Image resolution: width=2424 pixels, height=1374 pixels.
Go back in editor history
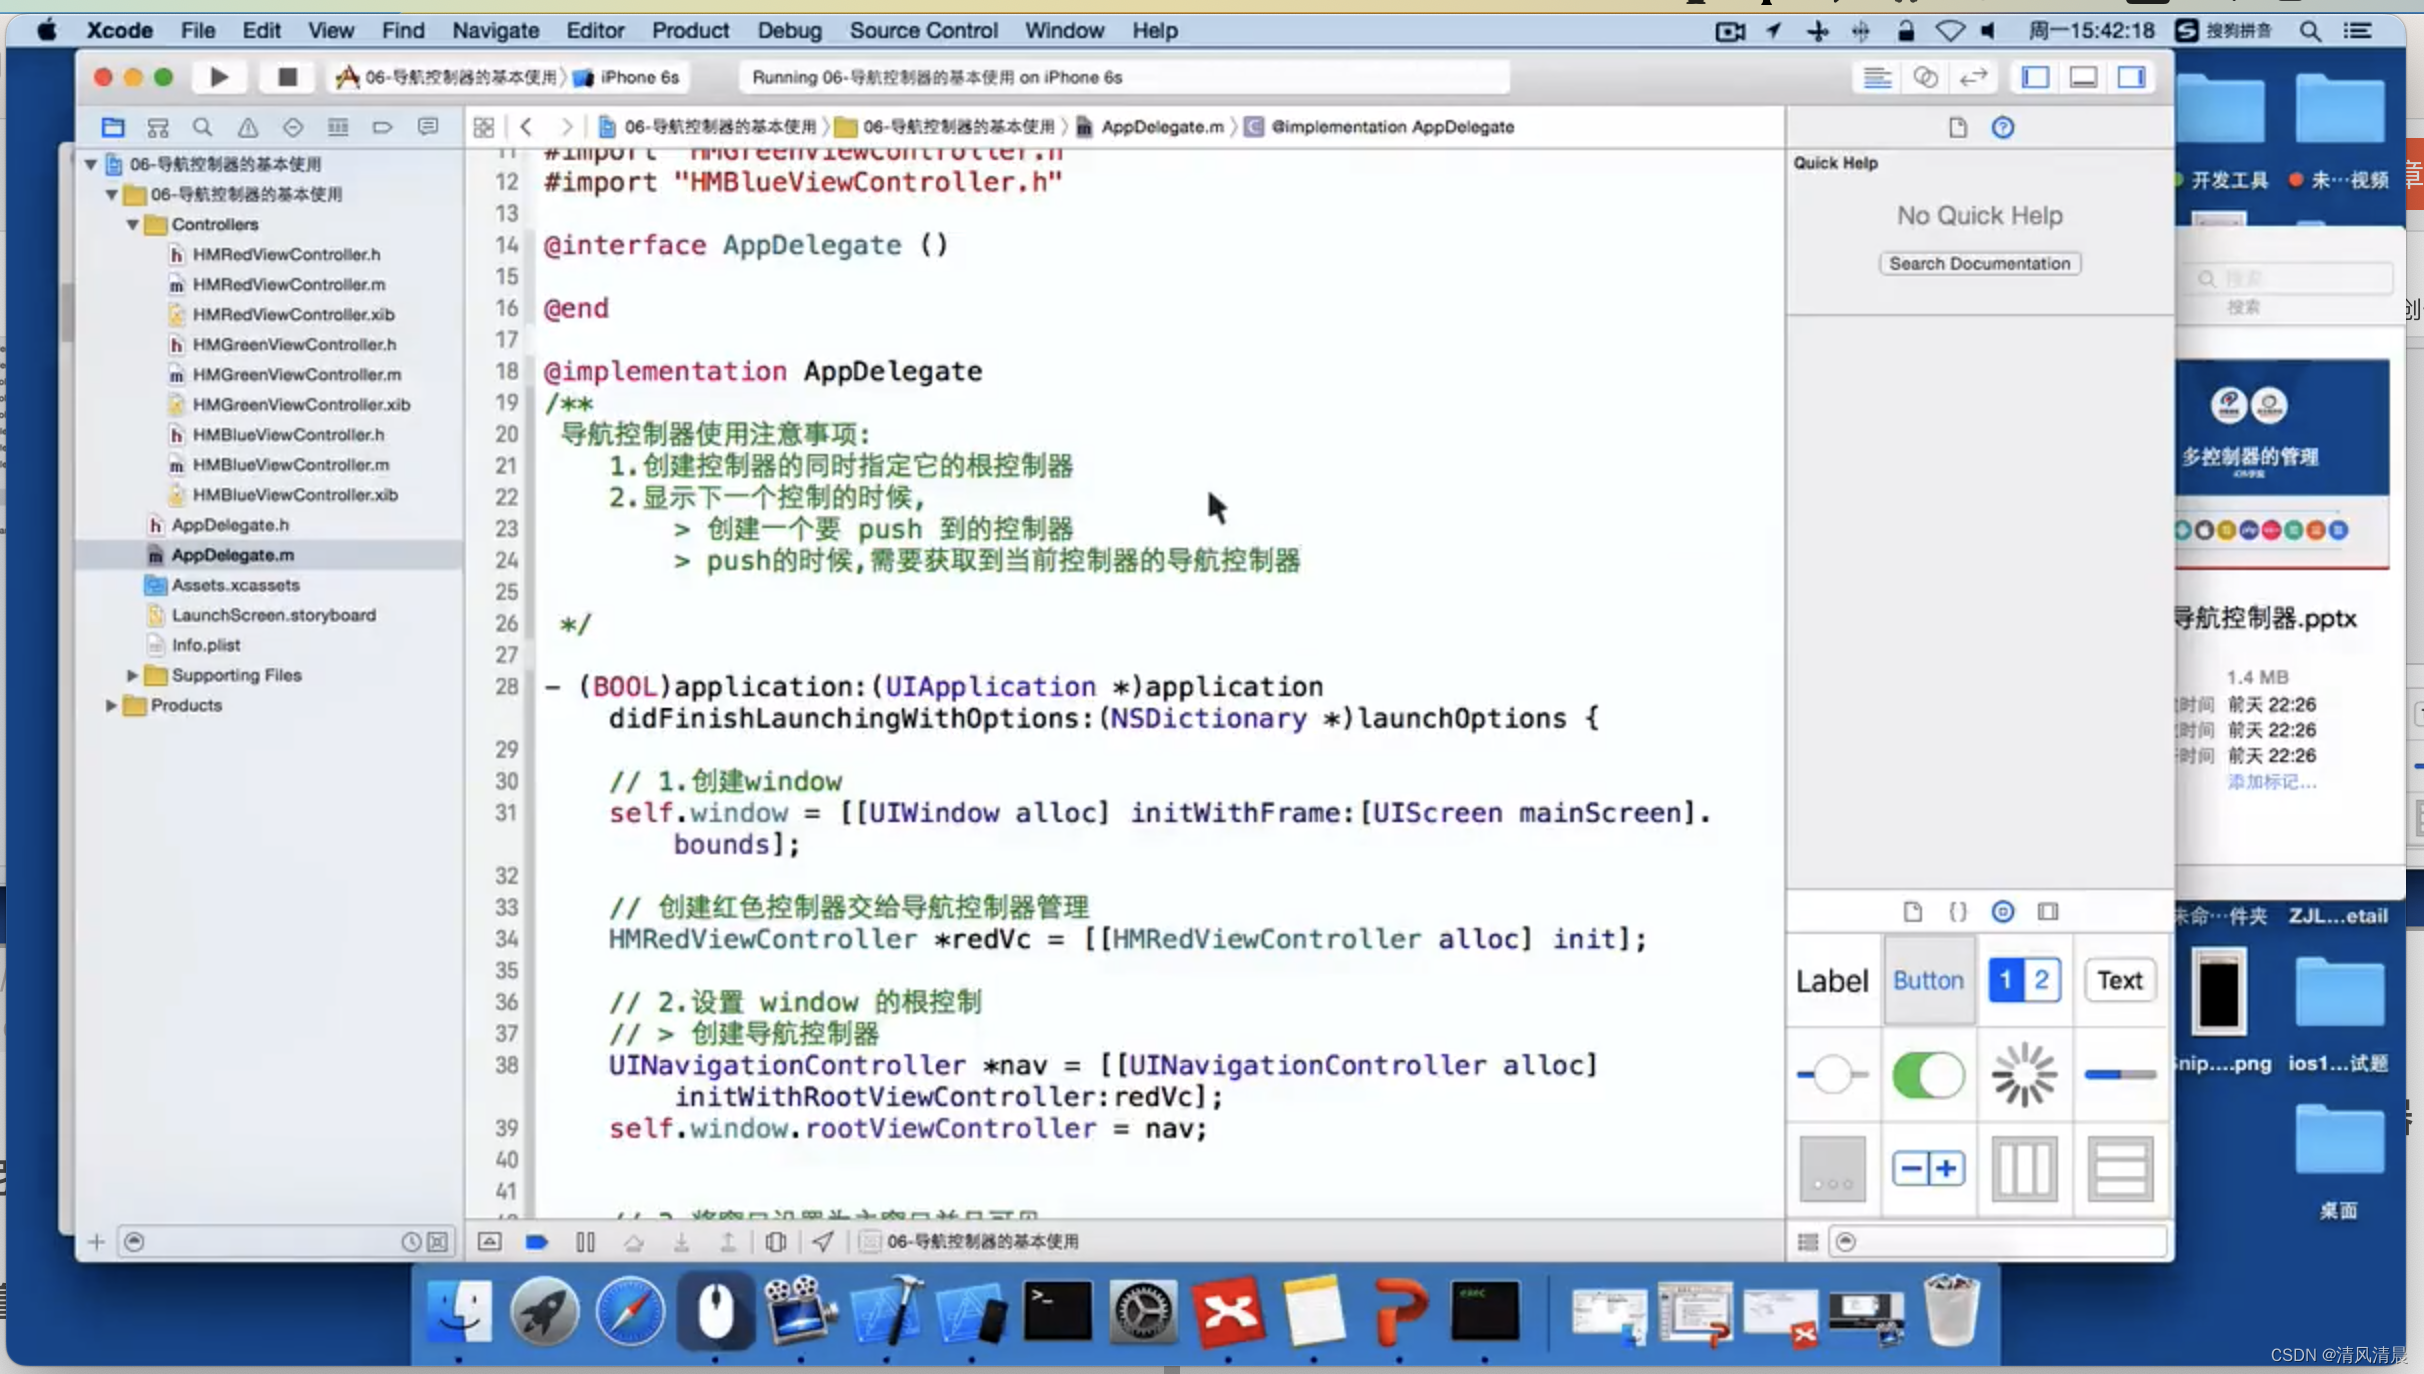pyautogui.click(x=526, y=127)
